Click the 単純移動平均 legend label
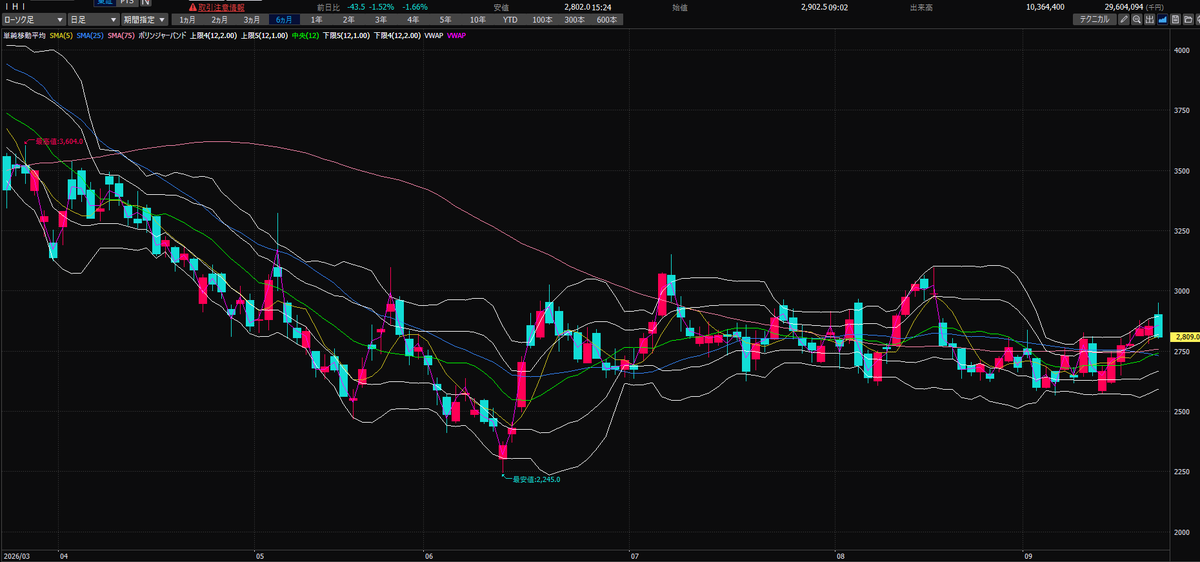This screenshot has width=1200, height=562. point(24,35)
